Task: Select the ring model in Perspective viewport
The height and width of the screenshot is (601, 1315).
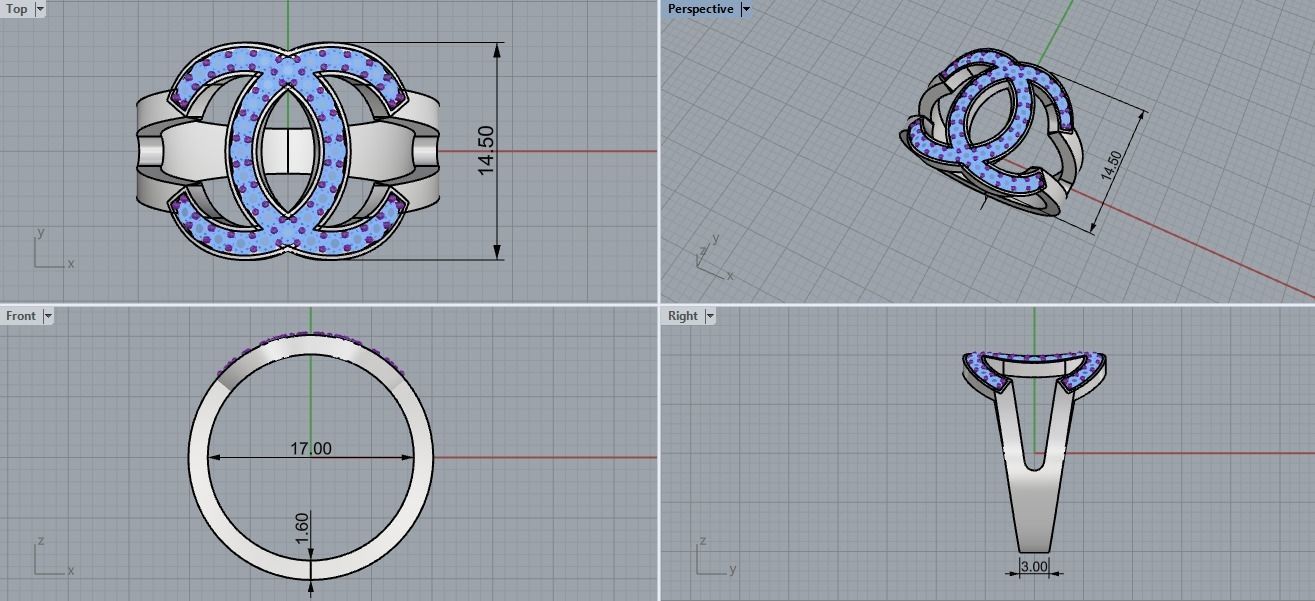Action: point(990,130)
